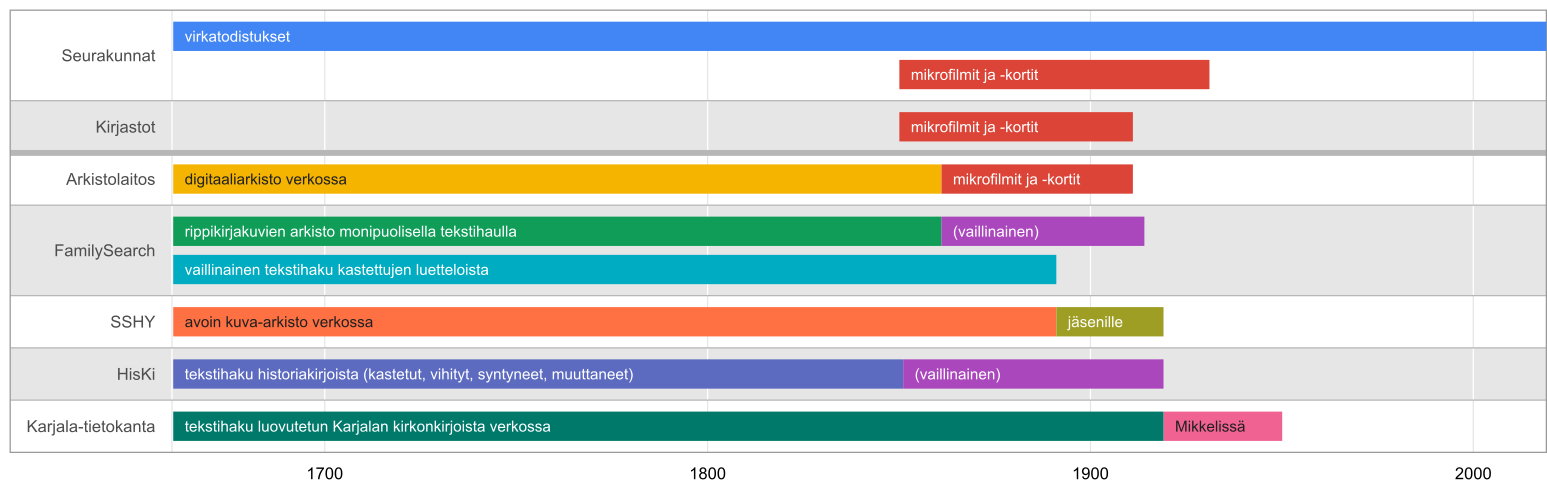Select the FamilySearch row label

point(104,251)
